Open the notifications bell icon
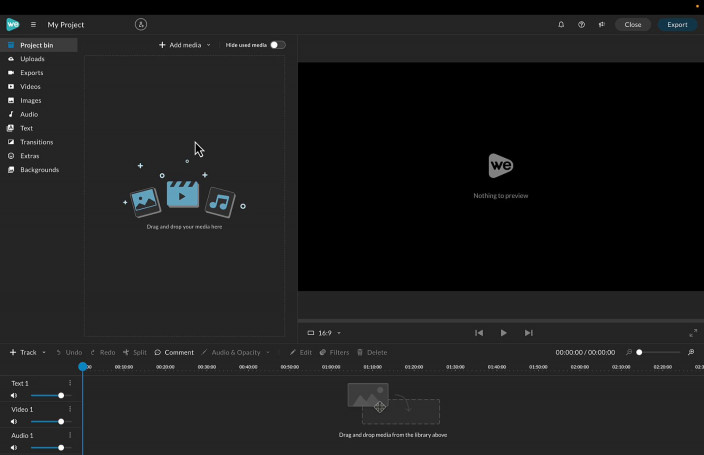The height and width of the screenshot is (455, 704). [561, 24]
